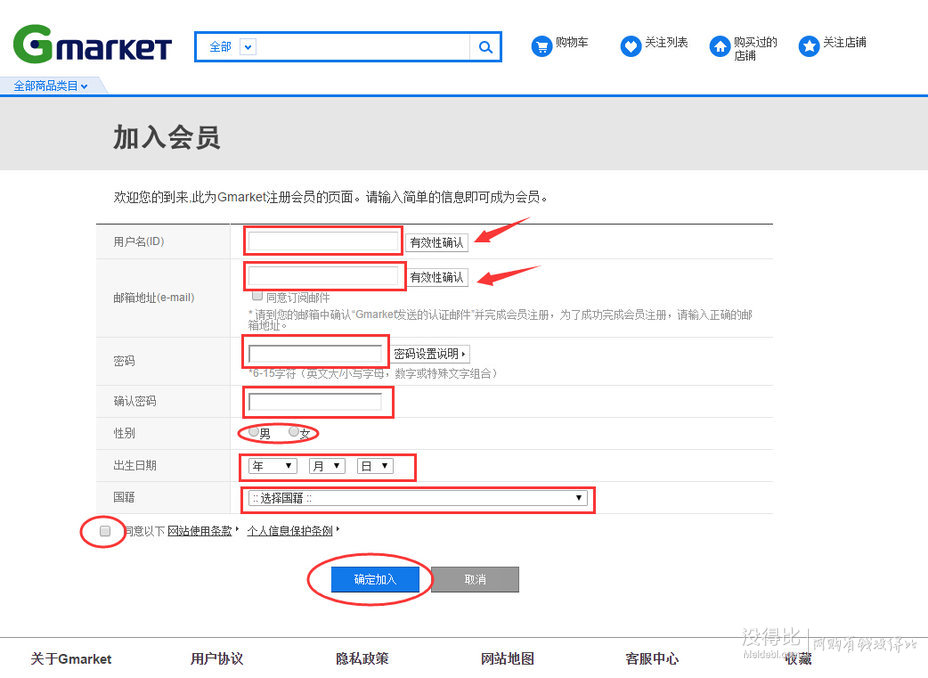Viewport: 928px width, 678px height.
Task: Tick the 同意订阅邮件 checkbox
Action: 257,296
